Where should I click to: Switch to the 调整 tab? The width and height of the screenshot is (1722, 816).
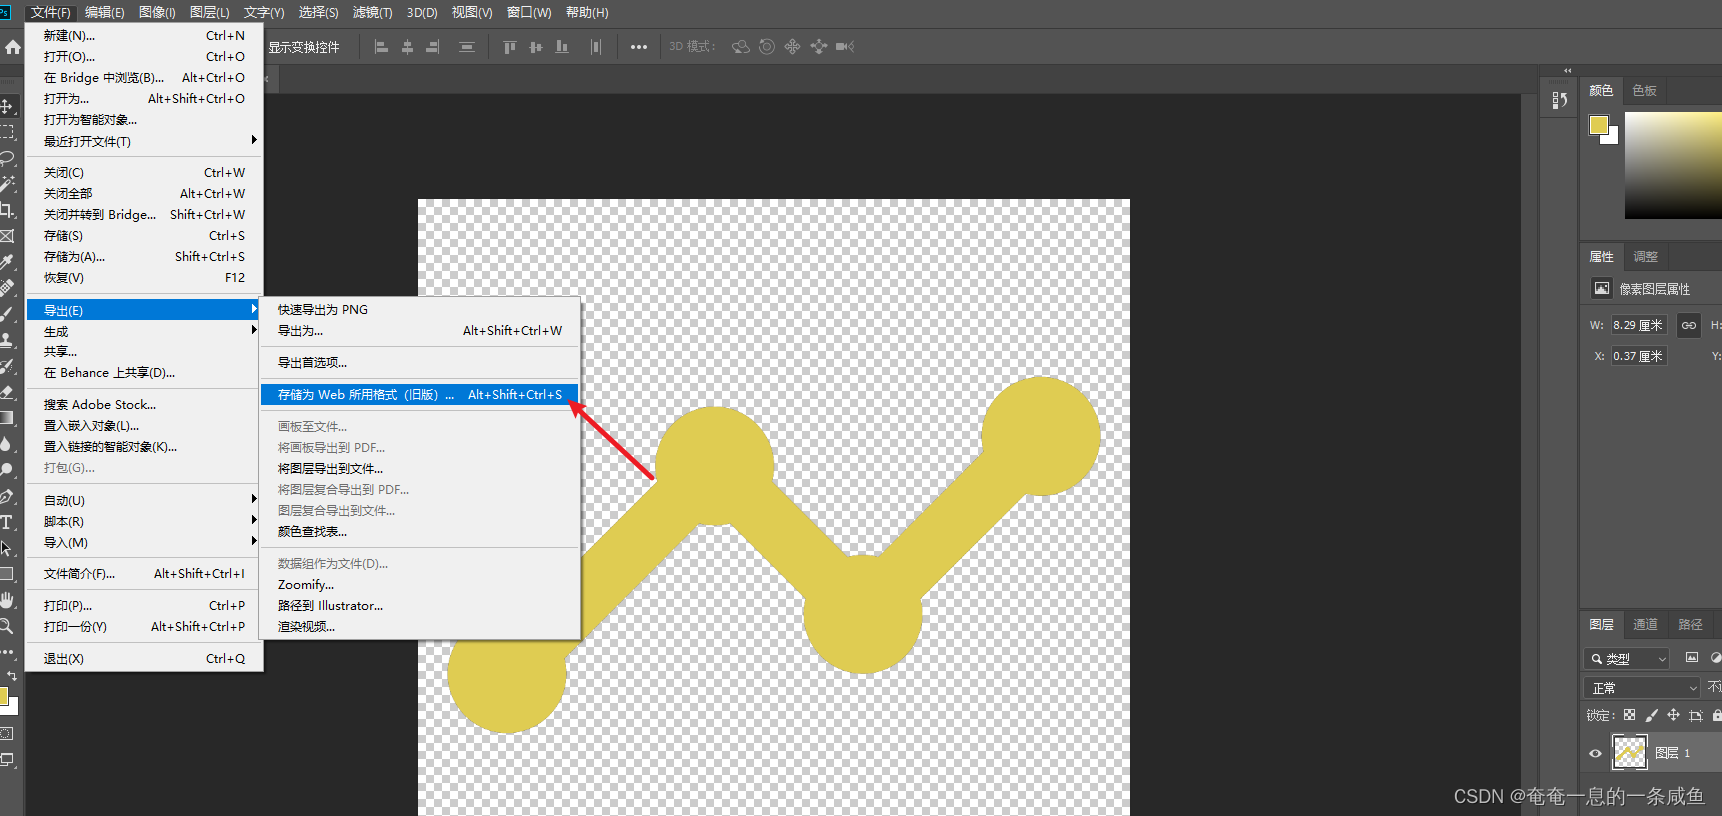tap(1645, 257)
